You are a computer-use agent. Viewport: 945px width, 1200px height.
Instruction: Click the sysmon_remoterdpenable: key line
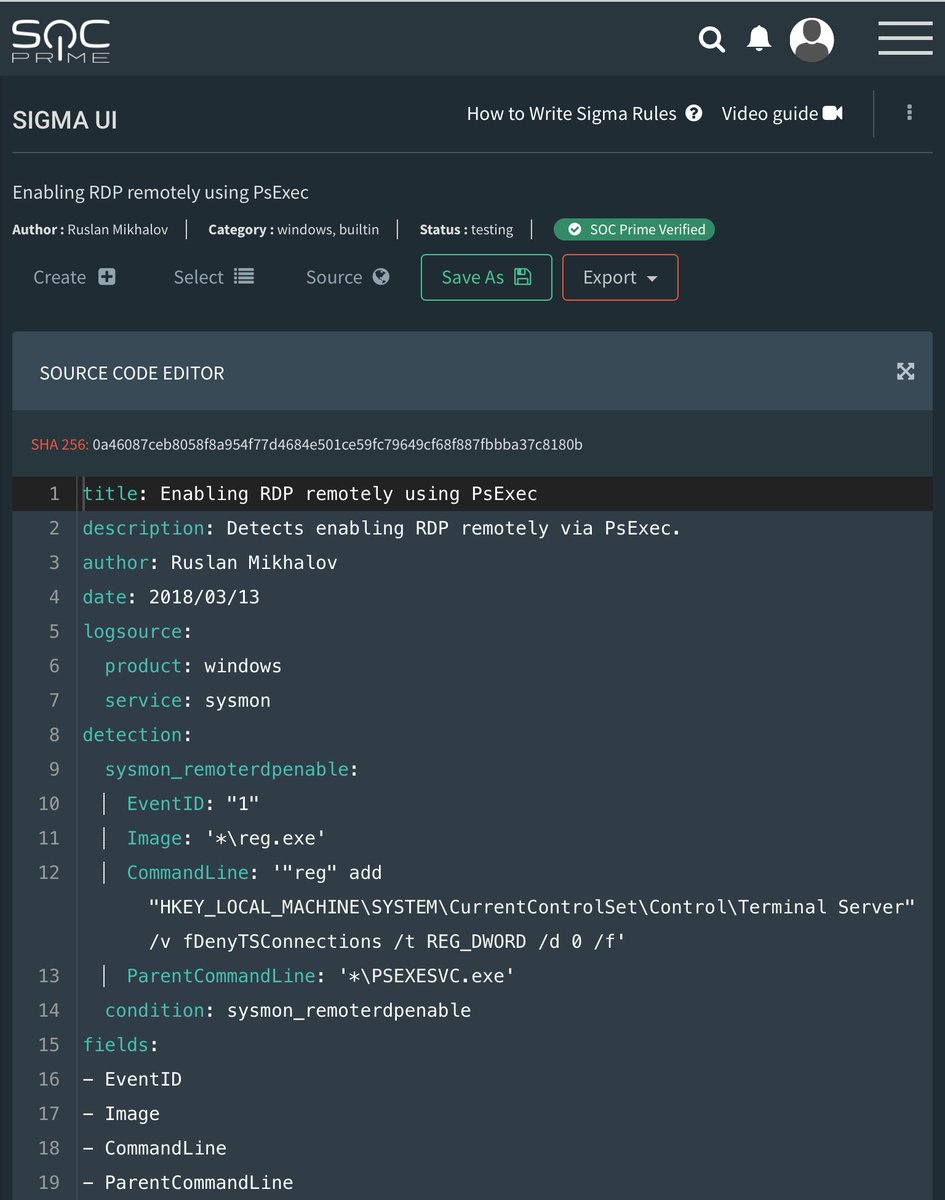click(x=232, y=770)
